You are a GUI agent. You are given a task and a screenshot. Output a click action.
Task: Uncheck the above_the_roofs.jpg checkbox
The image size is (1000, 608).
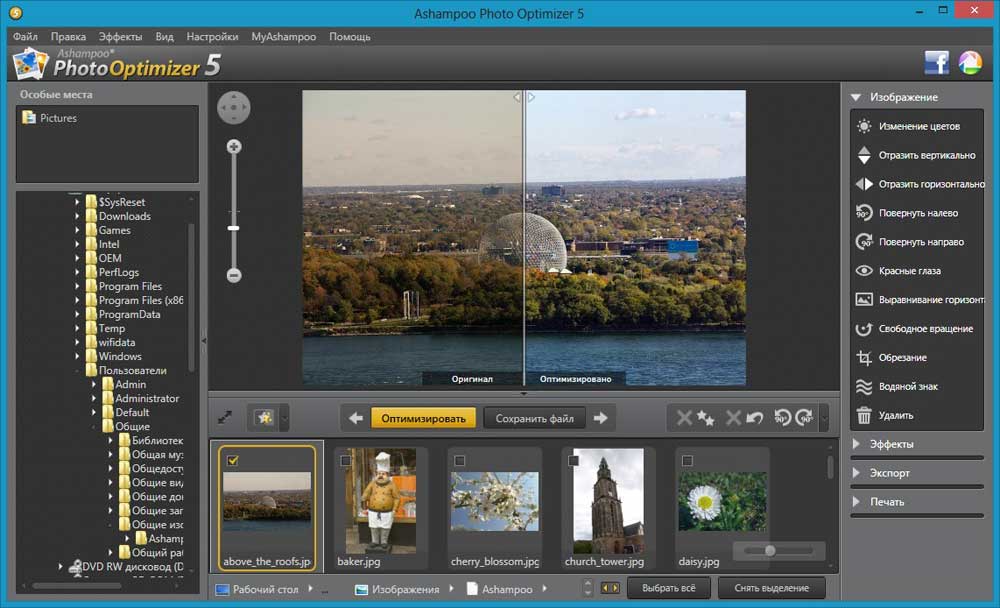tap(233, 461)
